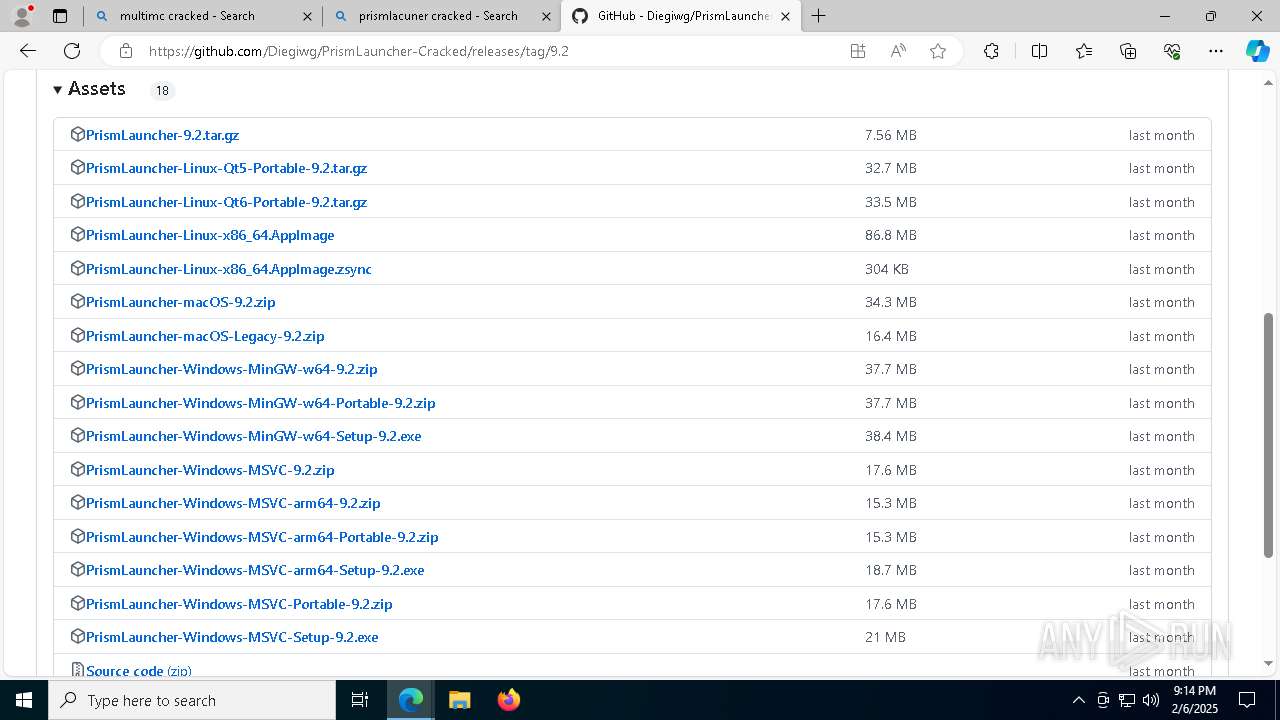Click the page vertical scrollbar thumb
Viewport: 1280px width, 720px height.
coord(1269,435)
